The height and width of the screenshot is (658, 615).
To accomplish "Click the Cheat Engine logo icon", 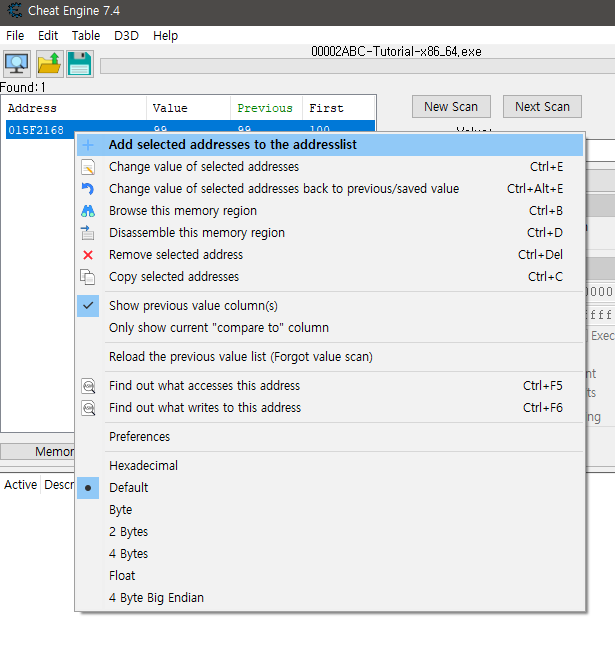I will [x=15, y=10].
